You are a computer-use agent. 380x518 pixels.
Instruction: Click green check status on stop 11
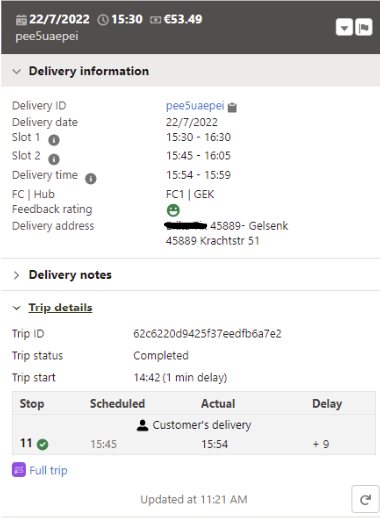tap(43, 444)
